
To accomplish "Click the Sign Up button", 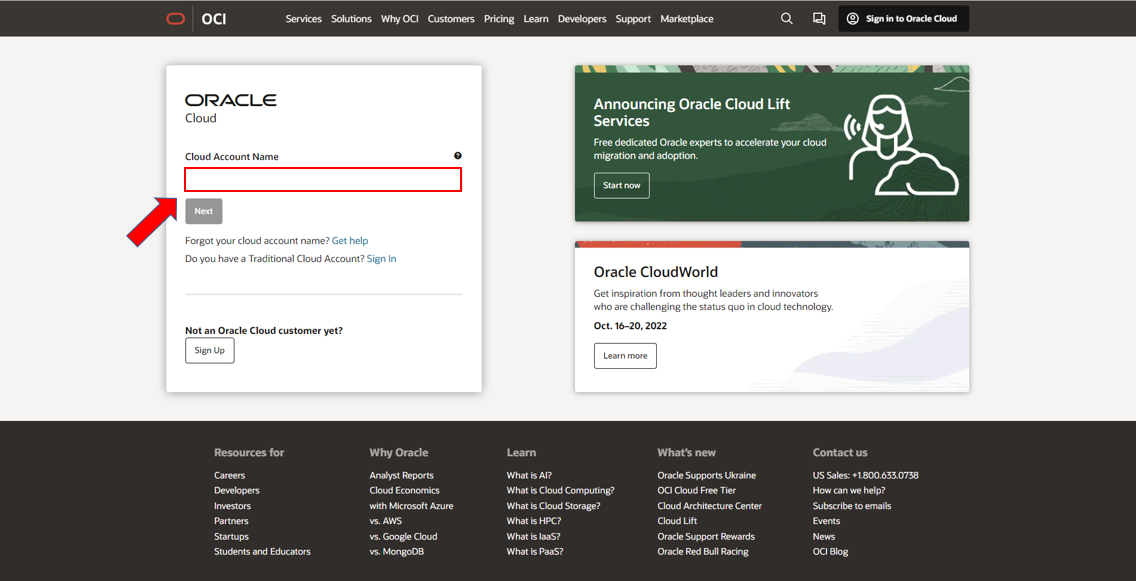I will pos(209,350).
